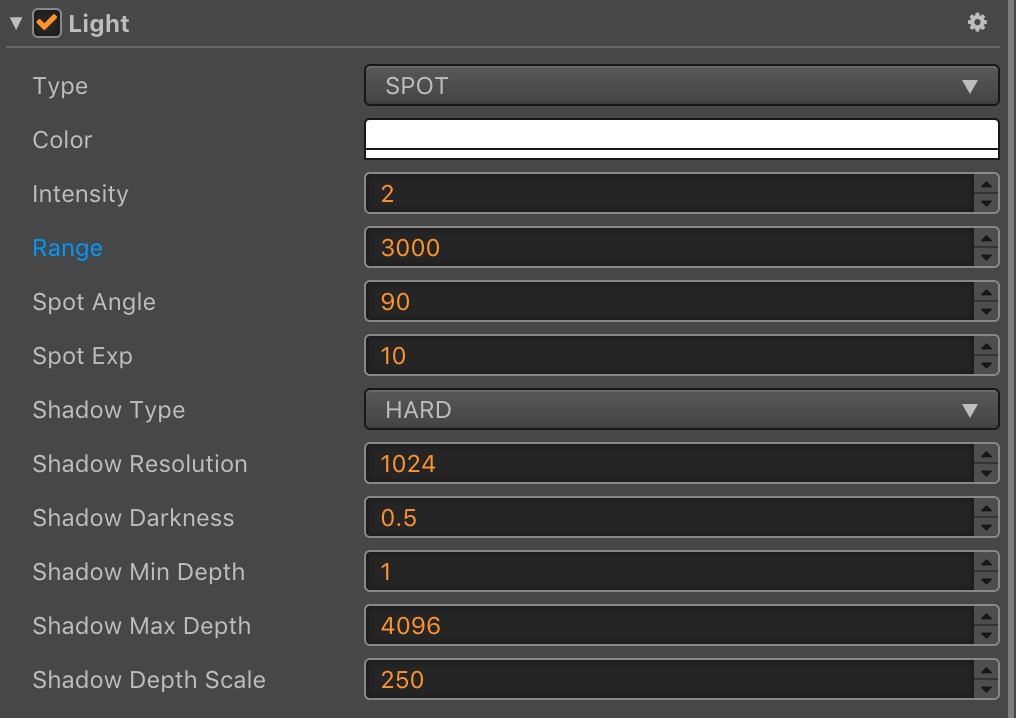Open the Type dropdown showing SPOT

click(682, 85)
